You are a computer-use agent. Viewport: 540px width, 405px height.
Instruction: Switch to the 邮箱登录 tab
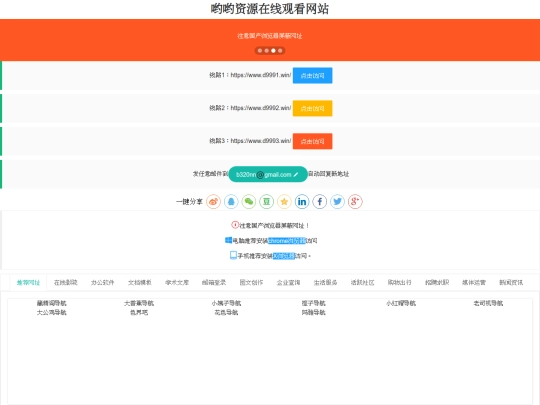[x=214, y=282]
